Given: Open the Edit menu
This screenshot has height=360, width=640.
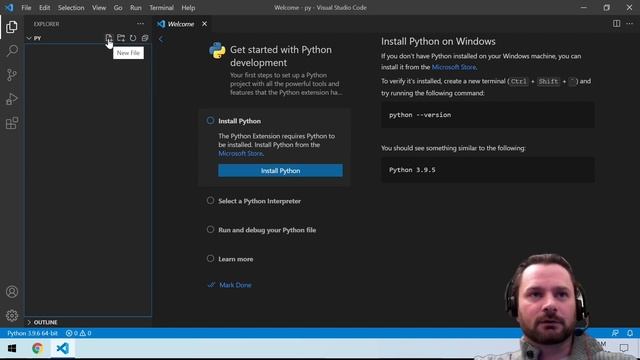Looking at the screenshot, I should coord(44,8).
